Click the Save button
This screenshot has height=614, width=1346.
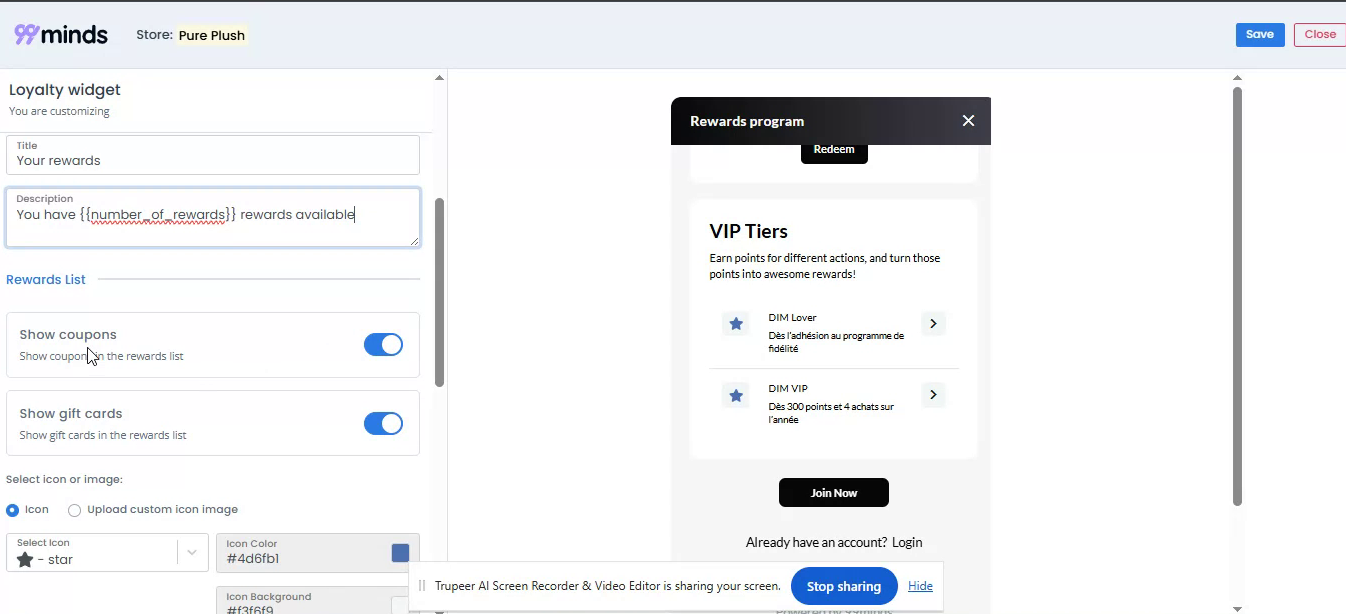pos(1260,34)
